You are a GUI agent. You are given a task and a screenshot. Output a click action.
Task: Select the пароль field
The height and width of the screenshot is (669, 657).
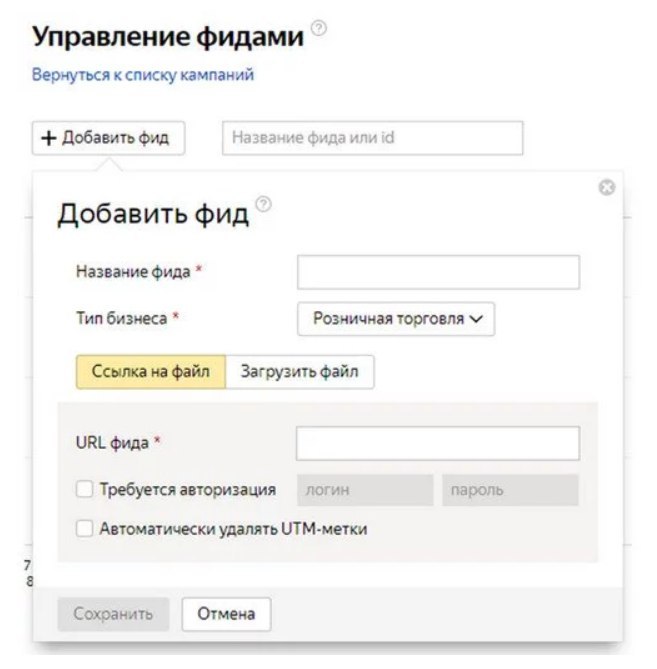coord(510,490)
